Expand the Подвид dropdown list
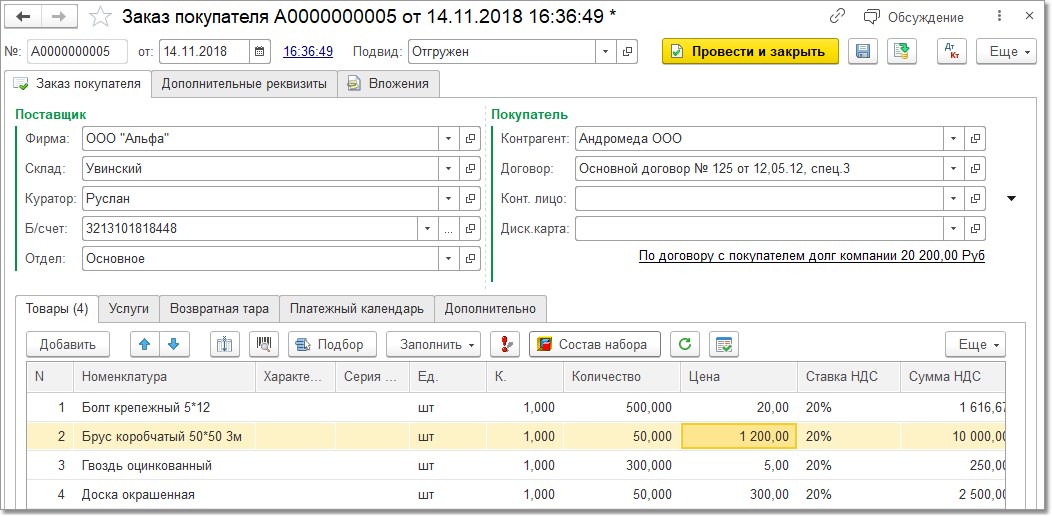1052x517 pixels. [605, 52]
